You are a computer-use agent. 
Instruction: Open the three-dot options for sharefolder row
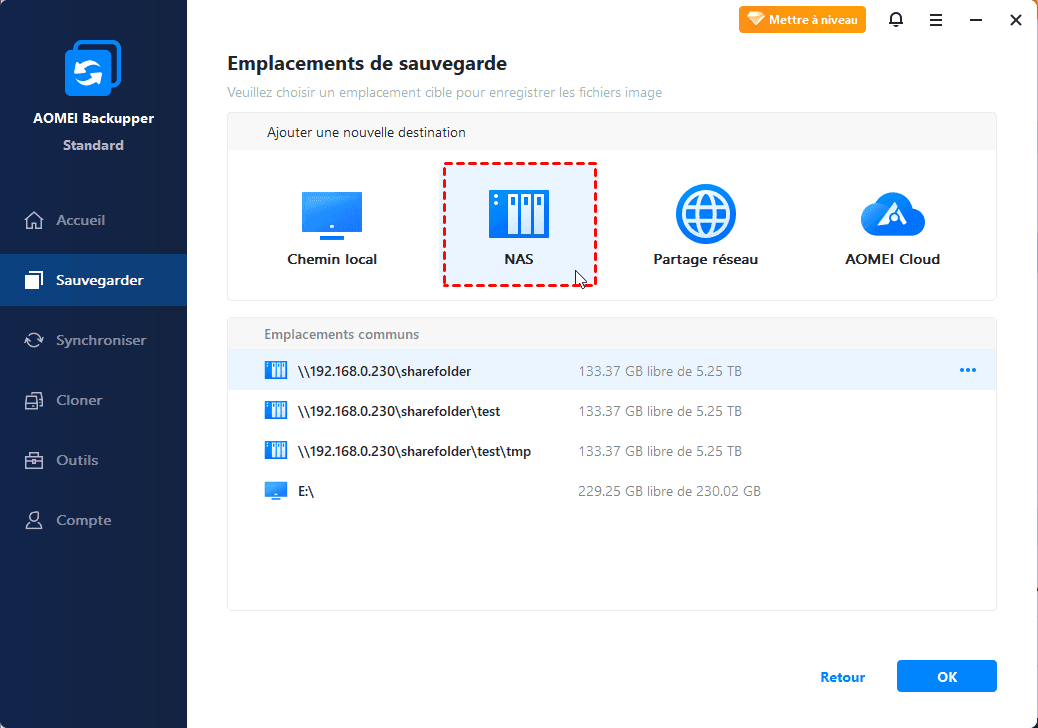point(968,370)
